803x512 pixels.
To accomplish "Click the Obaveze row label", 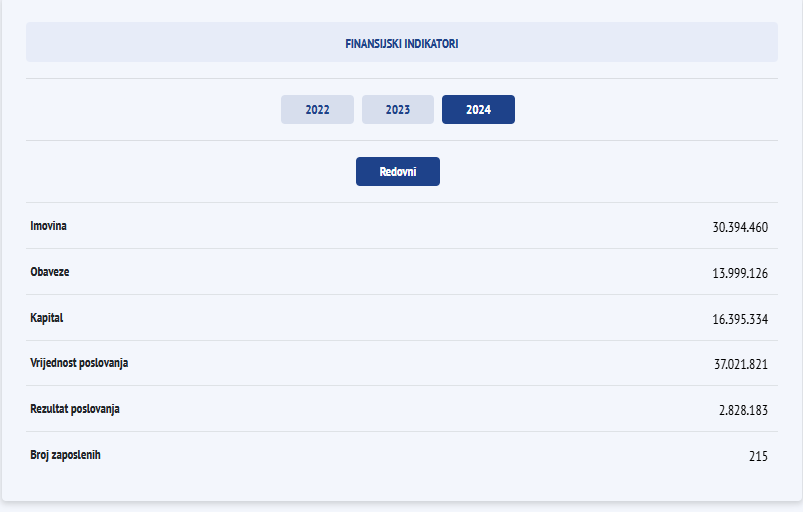I will point(50,272).
